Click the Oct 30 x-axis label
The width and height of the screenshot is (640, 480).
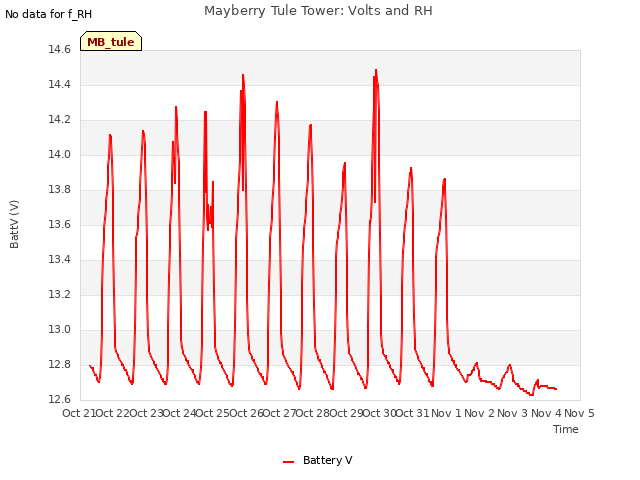point(380,413)
